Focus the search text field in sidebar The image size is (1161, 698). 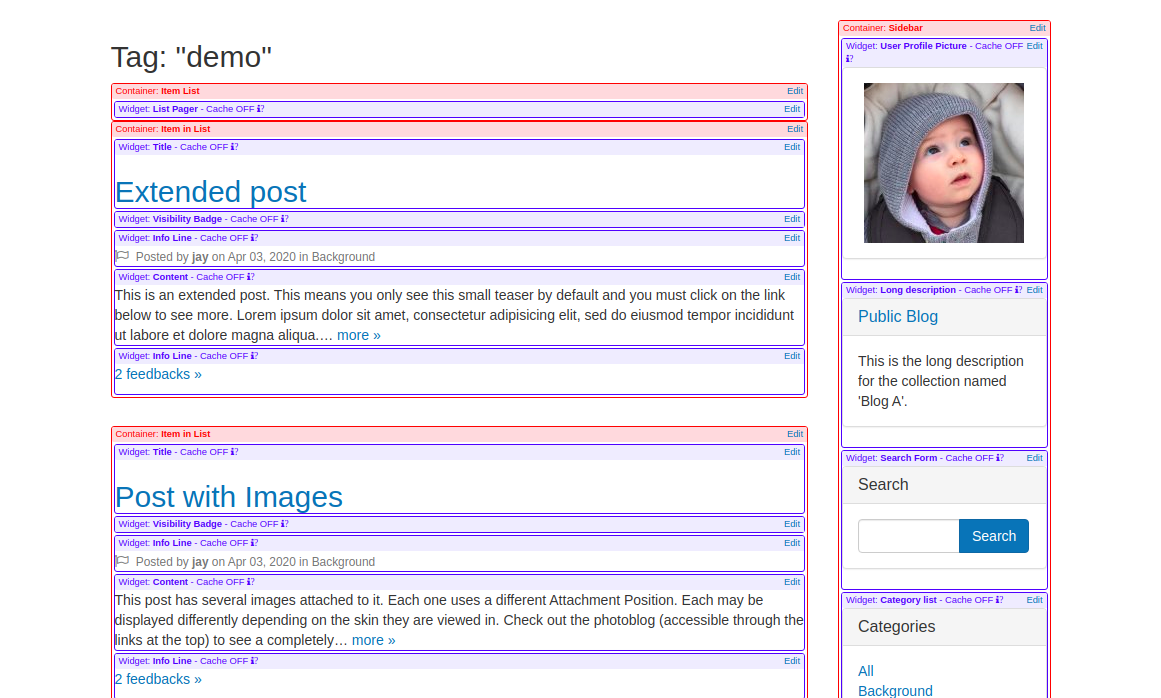click(909, 536)
